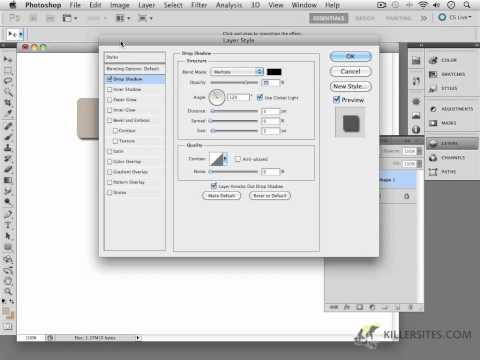Select the Path Selection tool
Viewport: 480px width, 360px height.
point(7,236)
